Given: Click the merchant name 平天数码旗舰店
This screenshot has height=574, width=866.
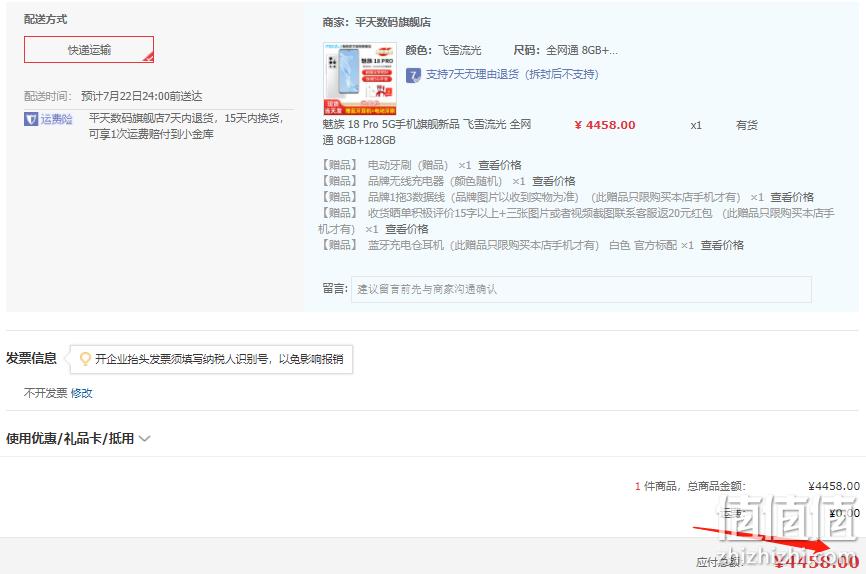Looking at the screenshot, I should click(393, 22).
